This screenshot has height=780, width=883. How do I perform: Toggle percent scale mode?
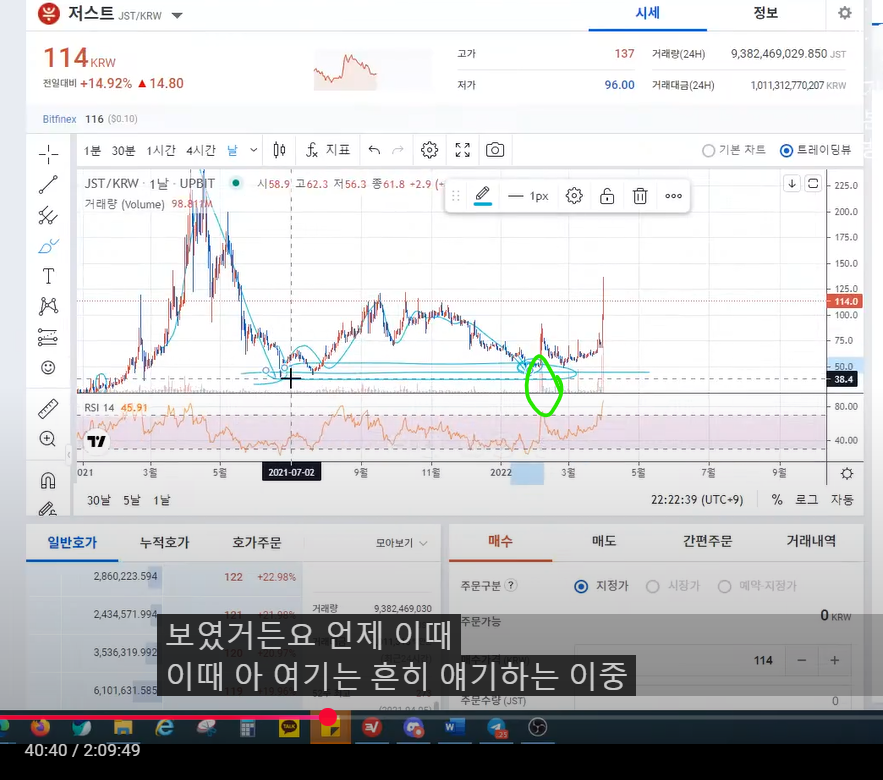coord(777,500)
